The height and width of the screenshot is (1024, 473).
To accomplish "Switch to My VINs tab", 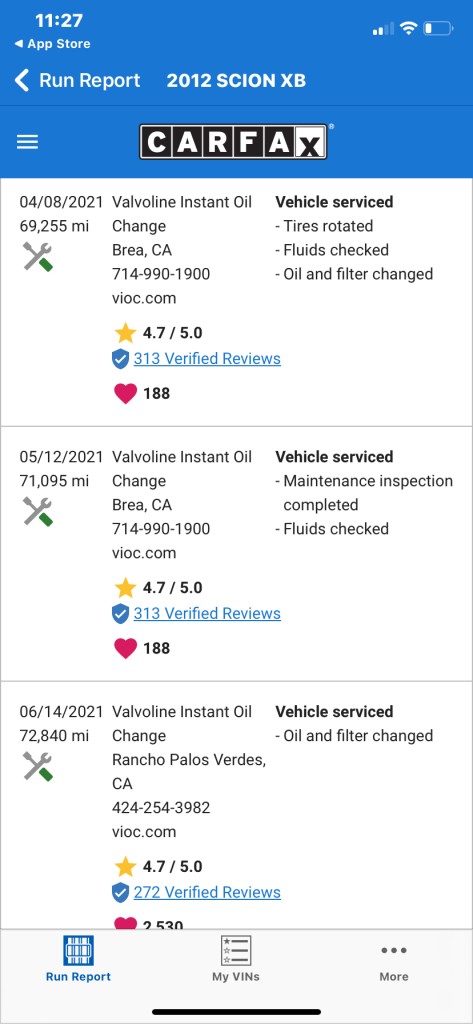I will [236, 959].
